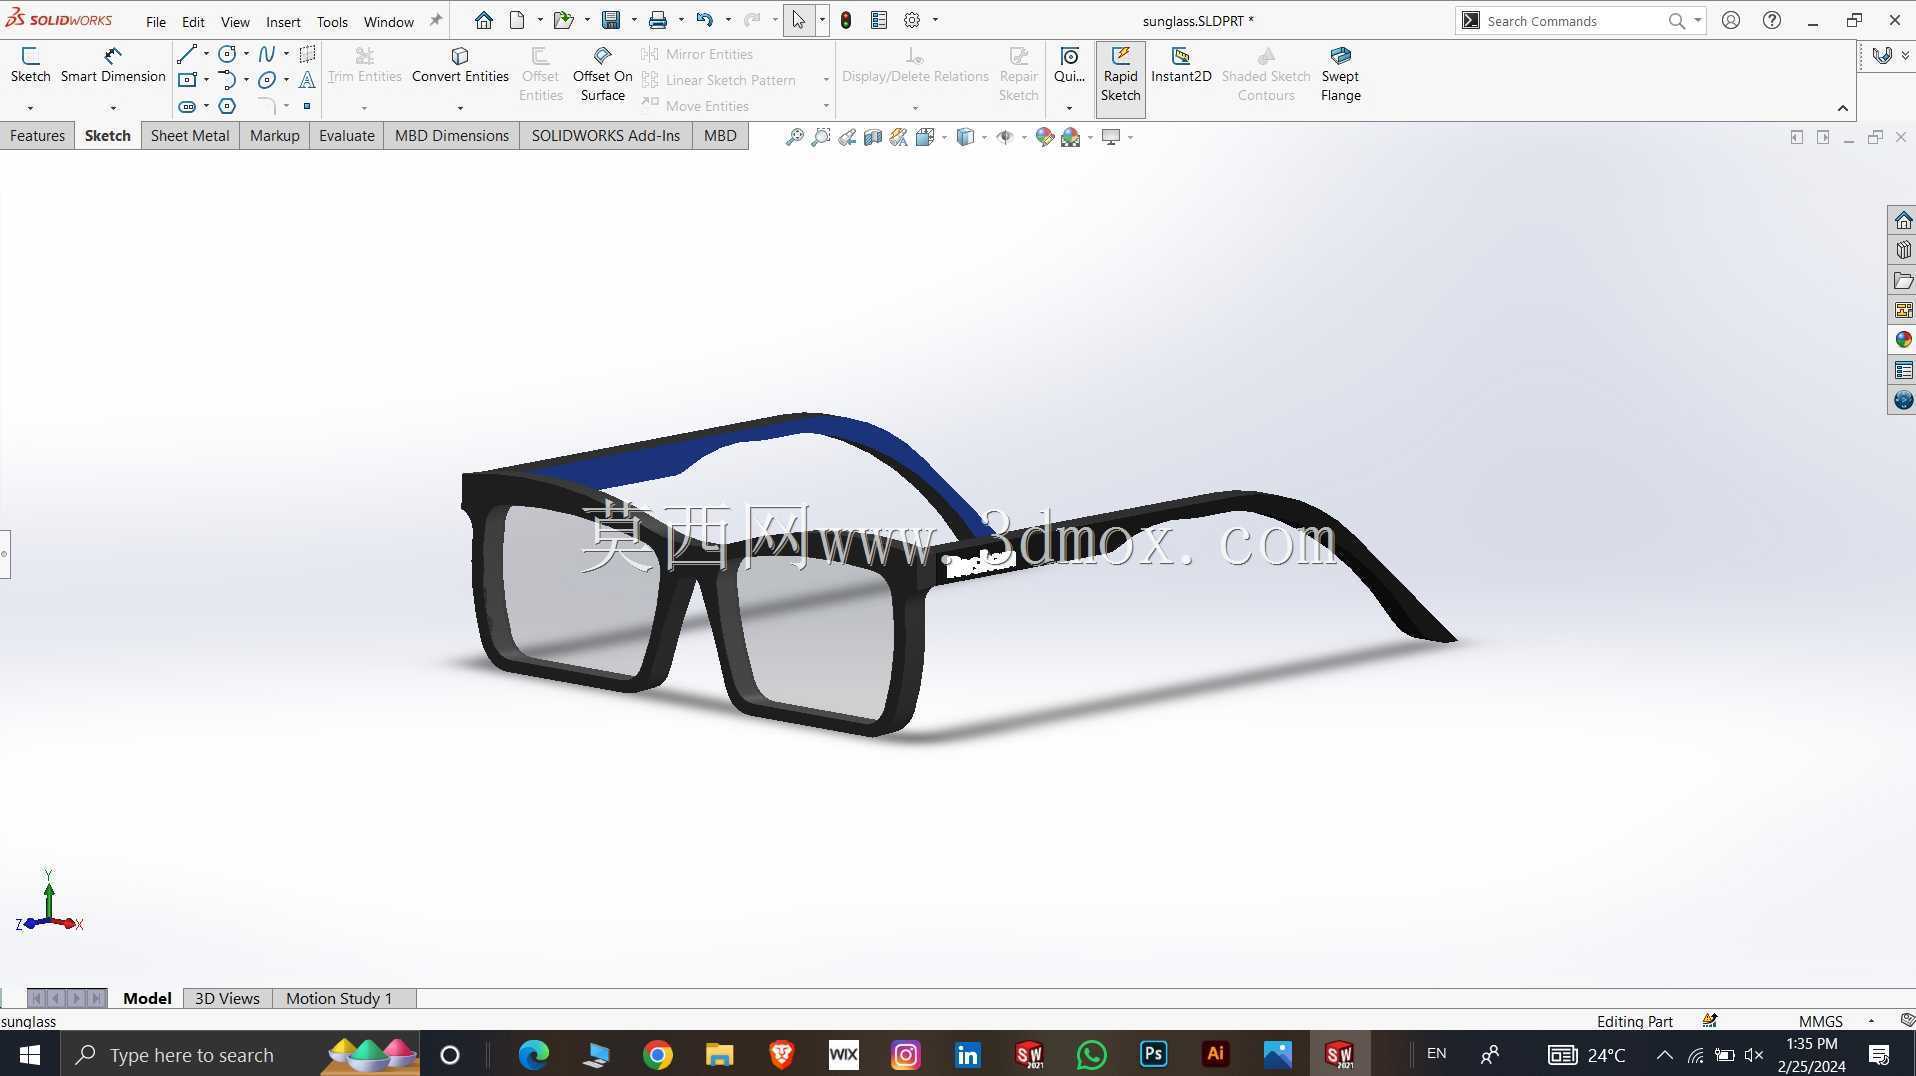Viewport: 1916px width, 1076px height.
Task: Click the Print button
Action: point(658,20)
